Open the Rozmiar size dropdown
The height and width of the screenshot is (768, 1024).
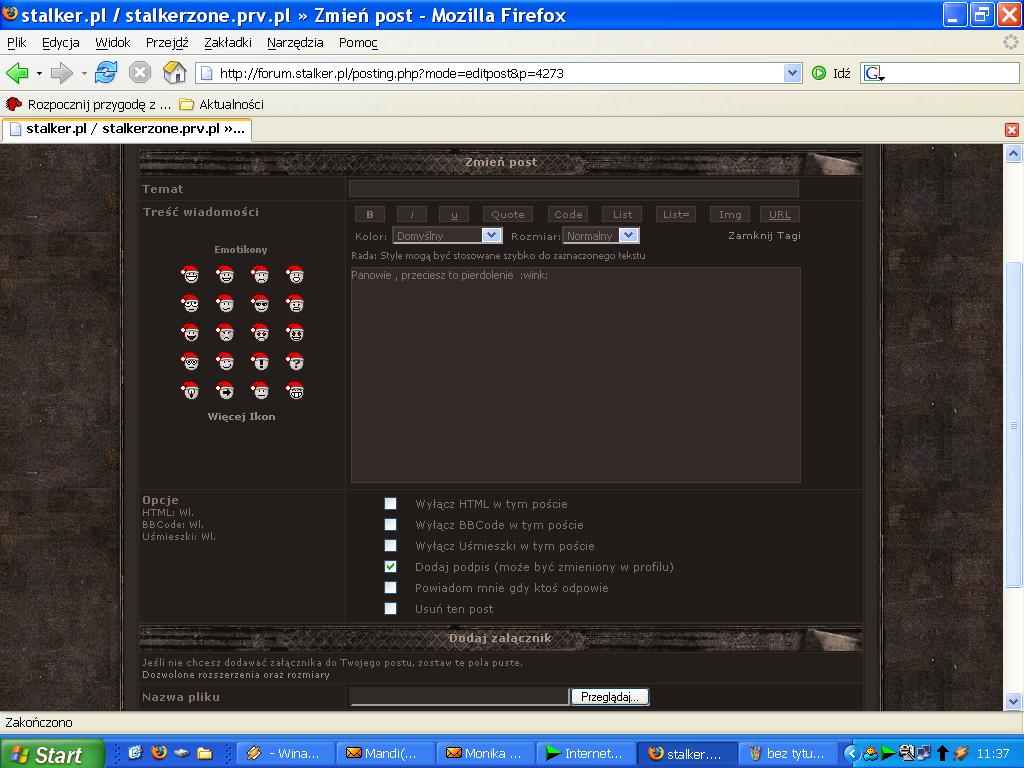point(600,236)
